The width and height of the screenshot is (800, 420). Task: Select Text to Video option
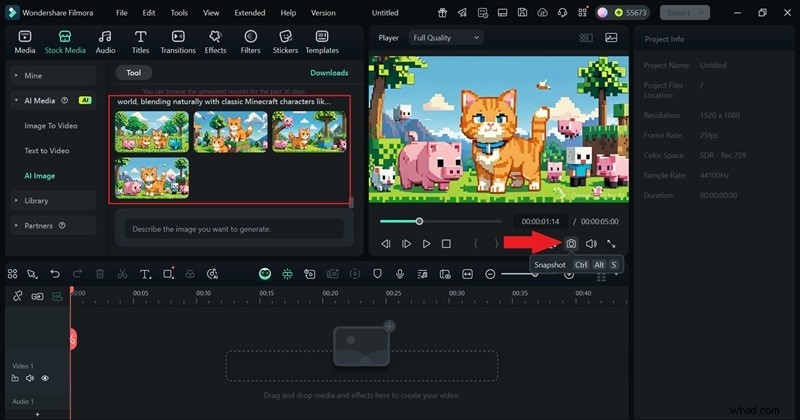tap(47, 150)
